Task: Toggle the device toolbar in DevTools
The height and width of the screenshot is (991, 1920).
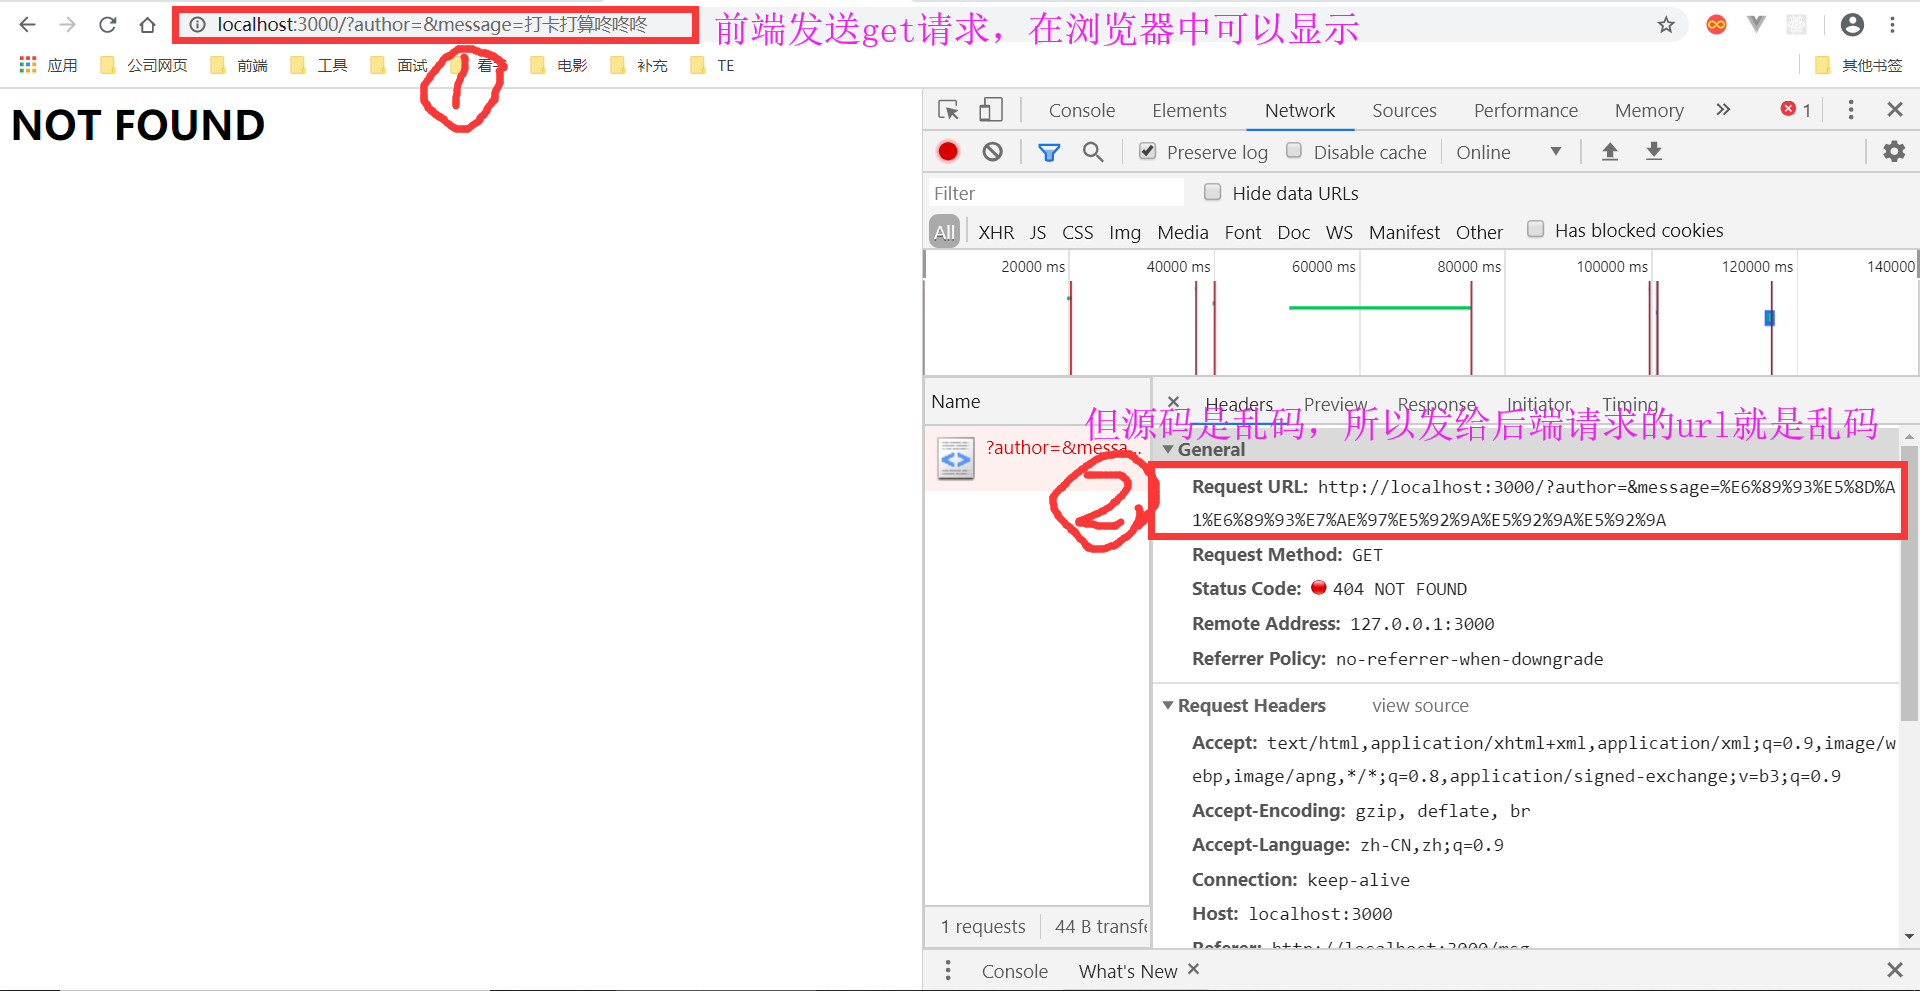Action: pos(990,110)
